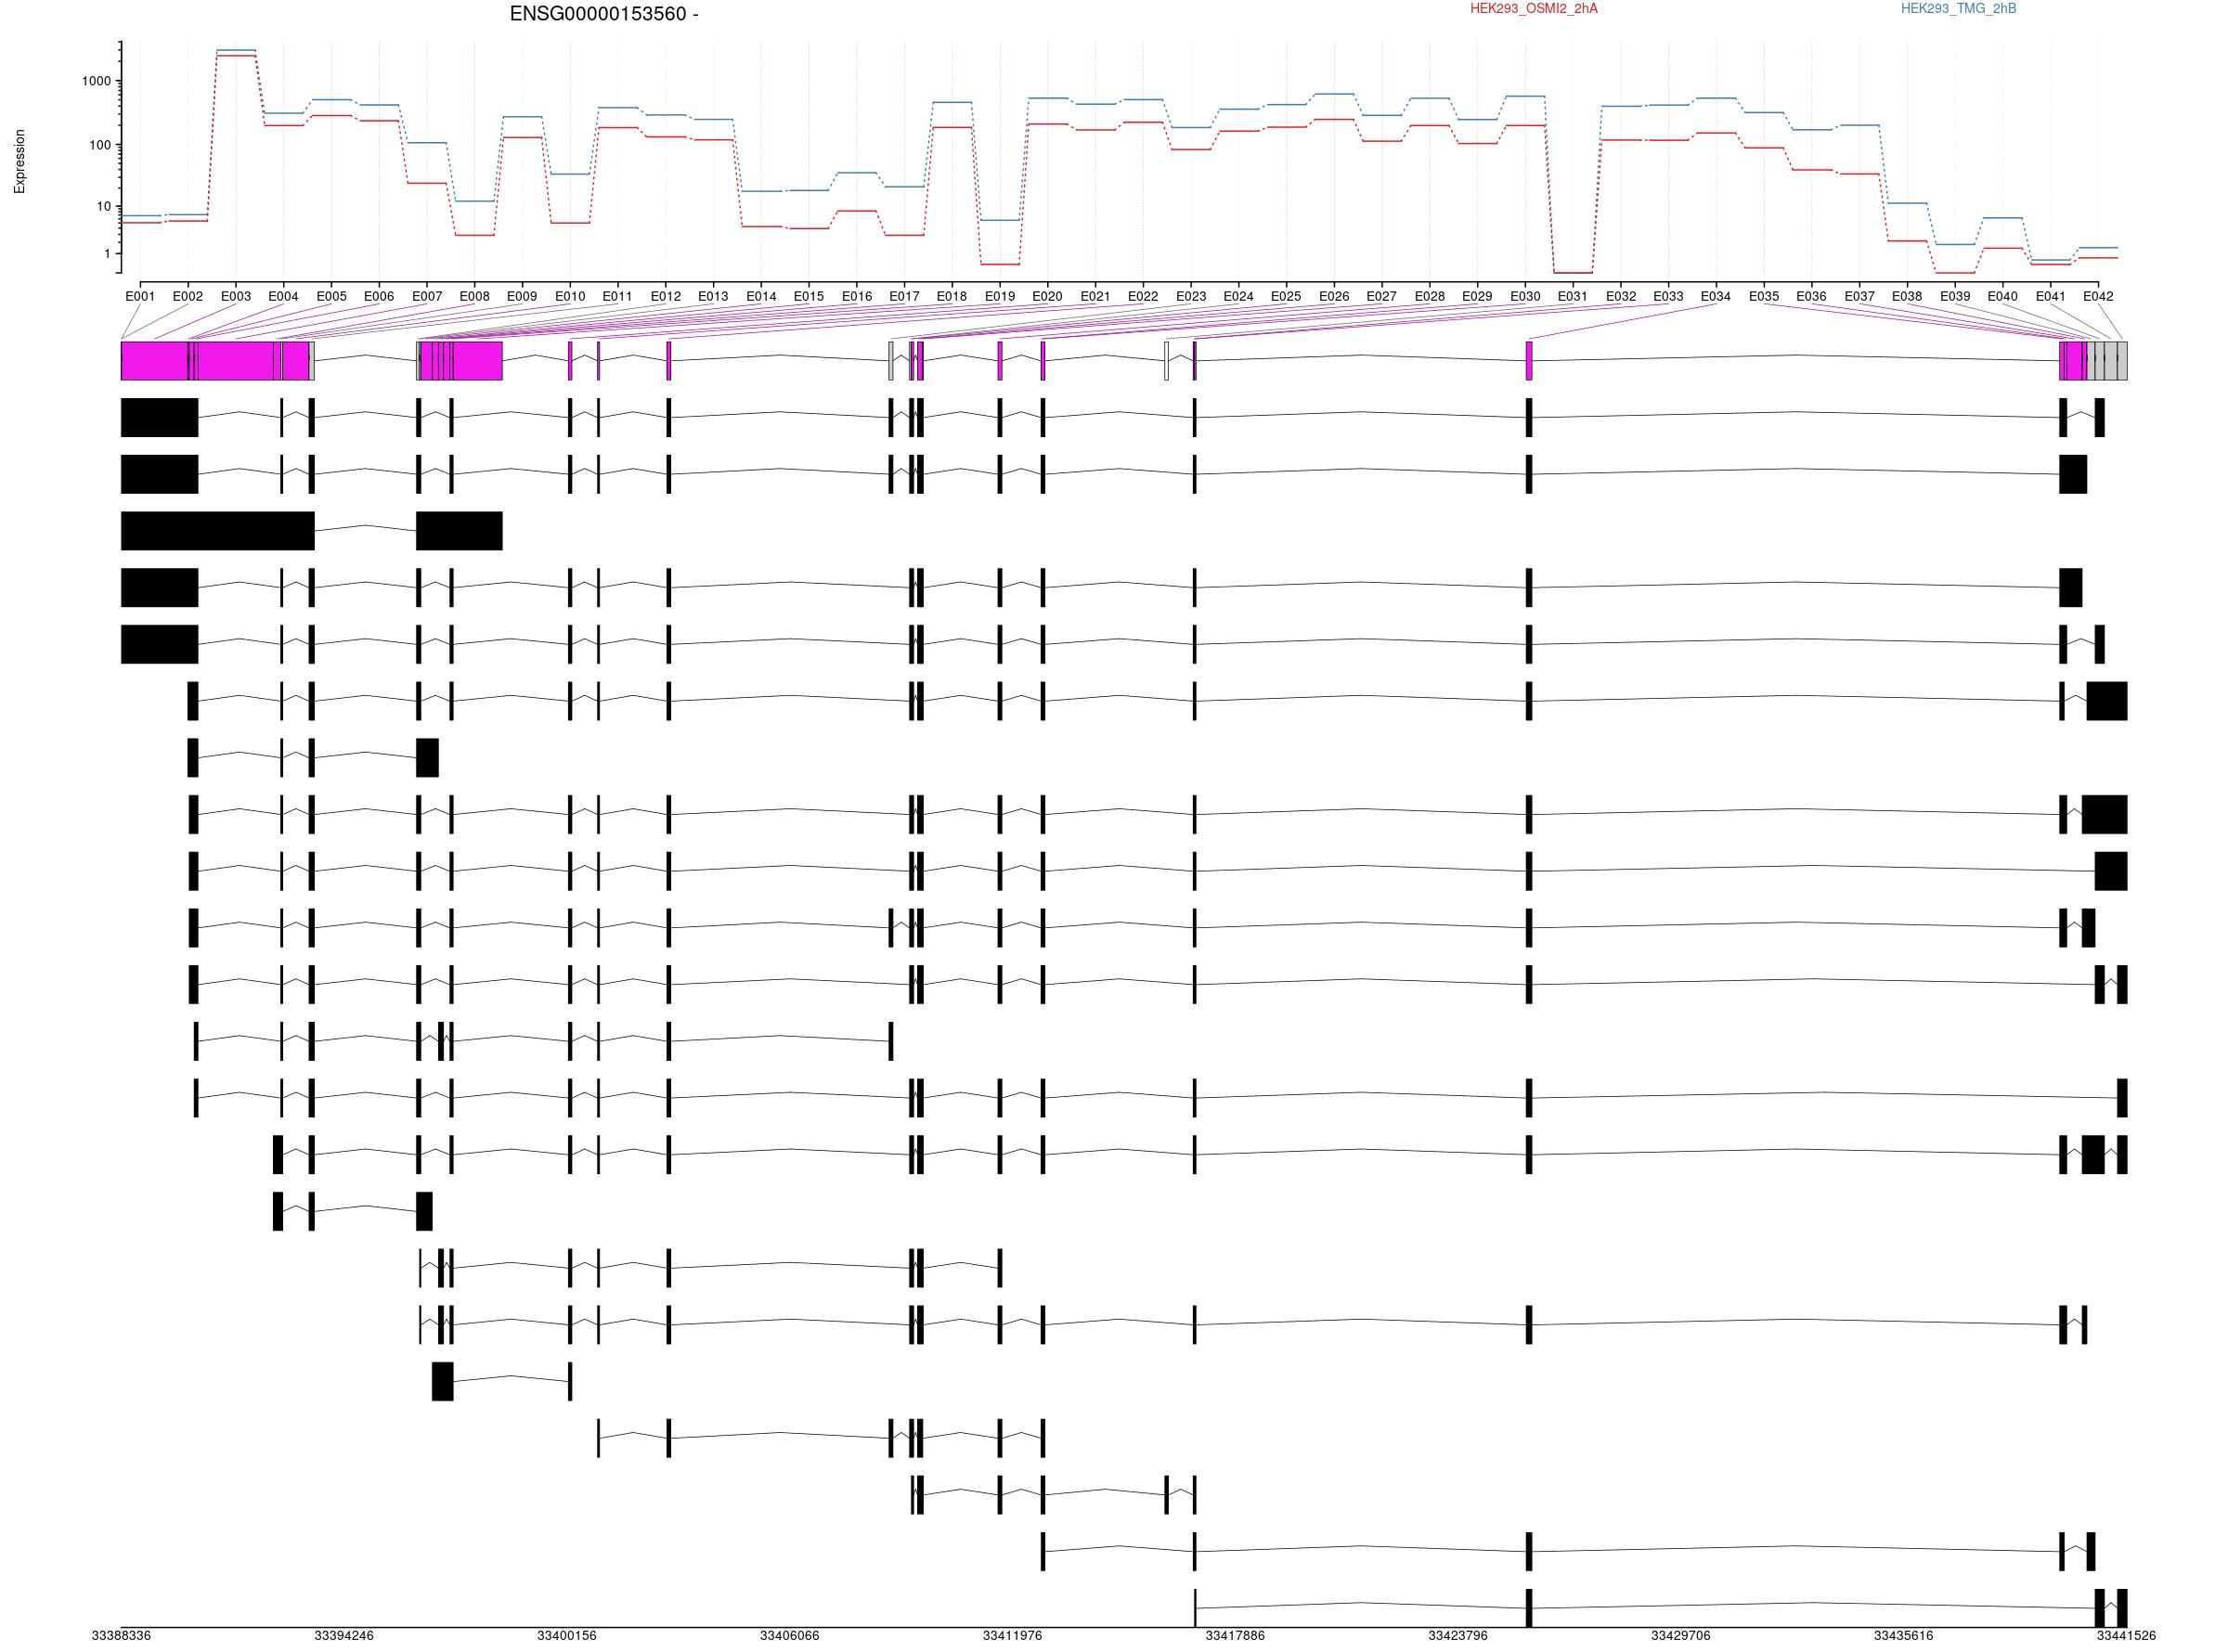
Task: Click exon label E002
Action: pyautogui.click(x=188, y=296)
